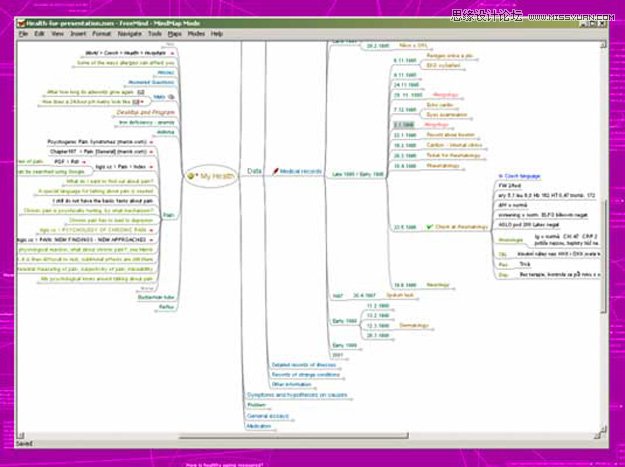Select the Data node
Viewport: 625px width, 467px height.
(254, 171)
